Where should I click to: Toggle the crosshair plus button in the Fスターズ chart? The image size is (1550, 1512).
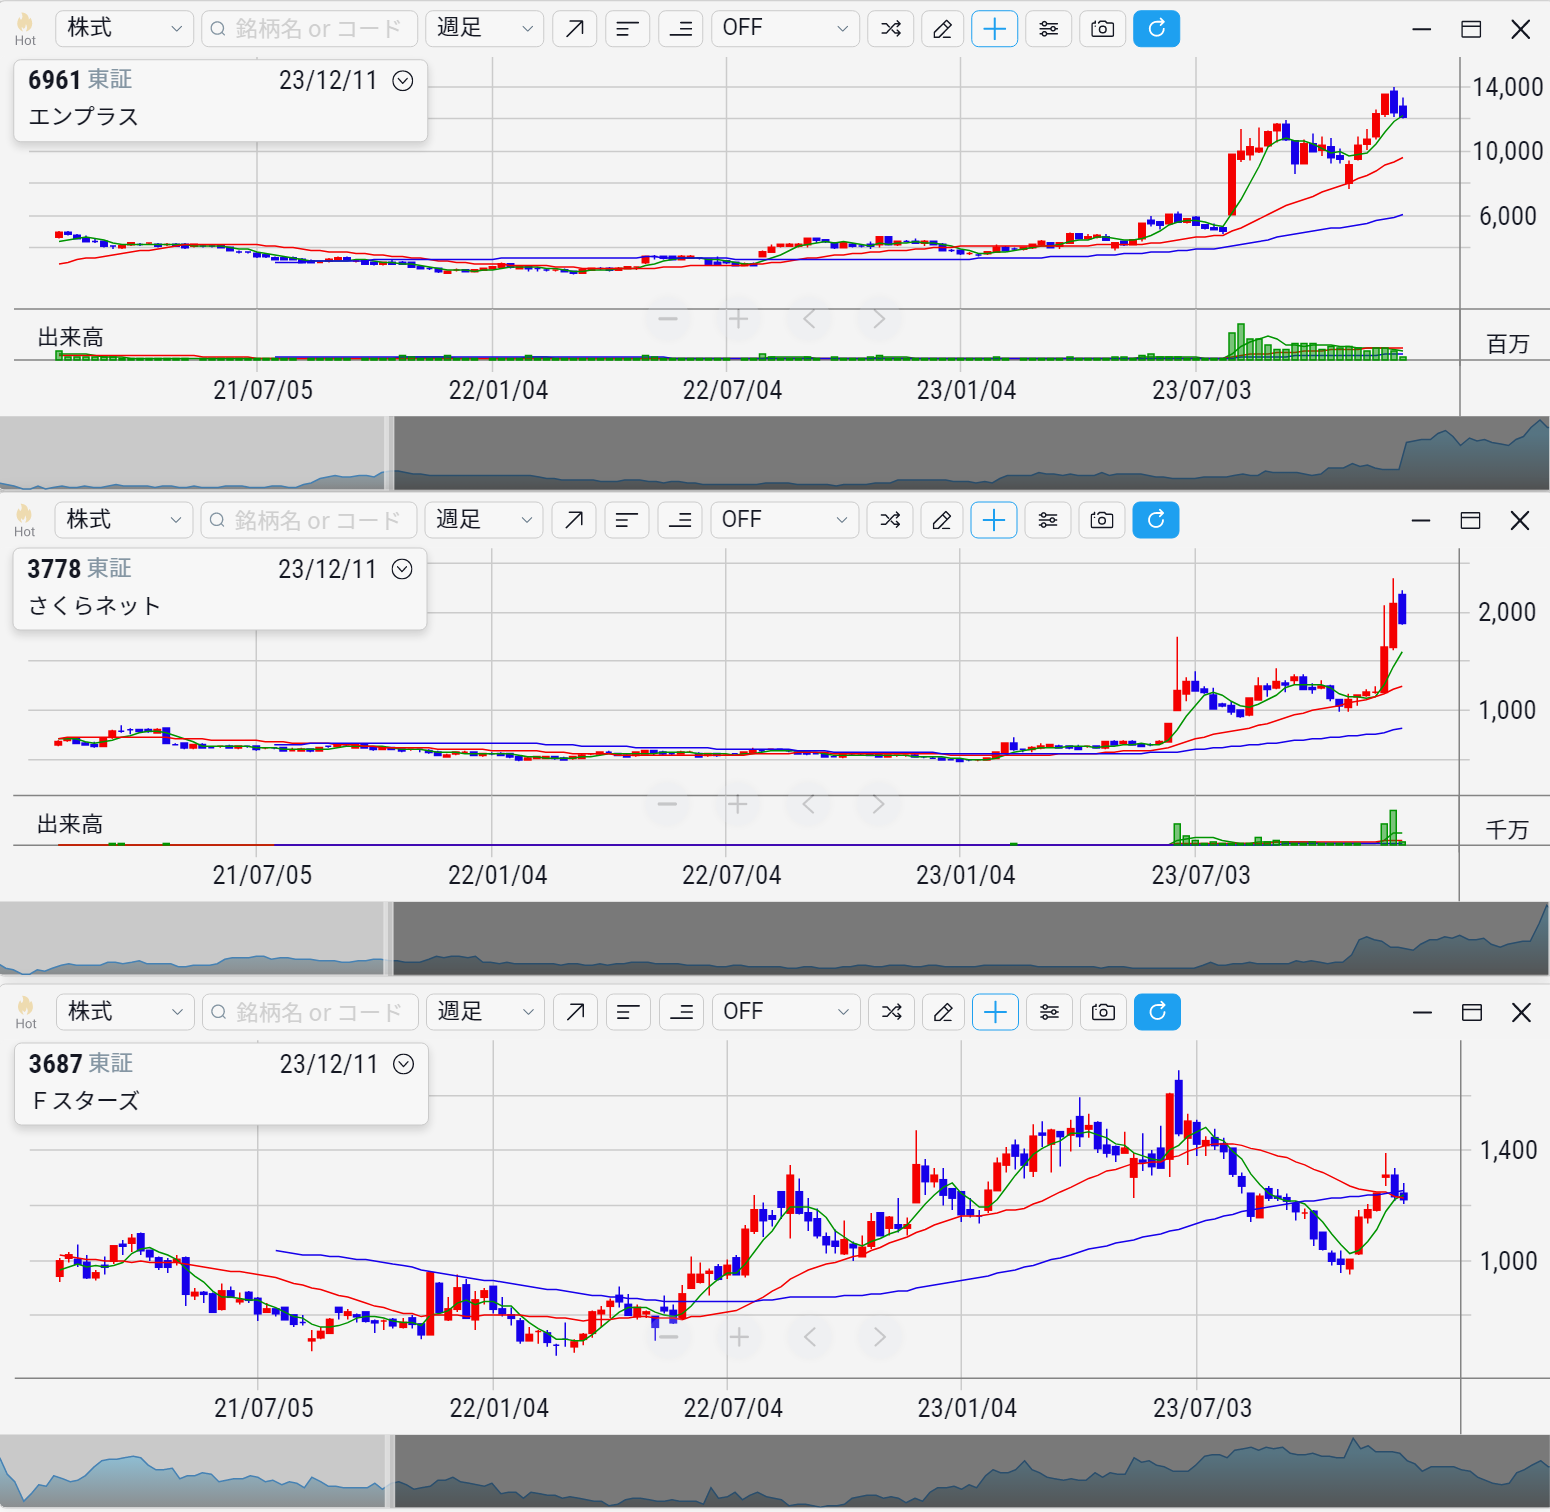(x=996, y=1012)
